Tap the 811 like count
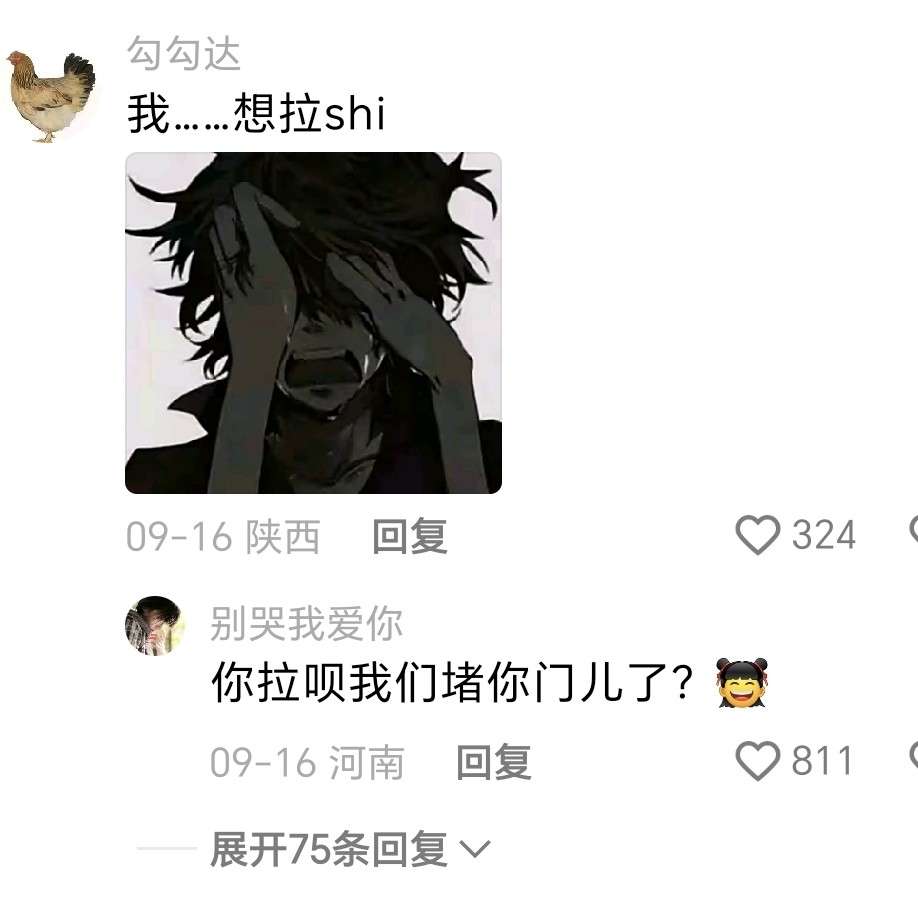The width and height of the screenshot is (918, 918). [x=822, y=761]
